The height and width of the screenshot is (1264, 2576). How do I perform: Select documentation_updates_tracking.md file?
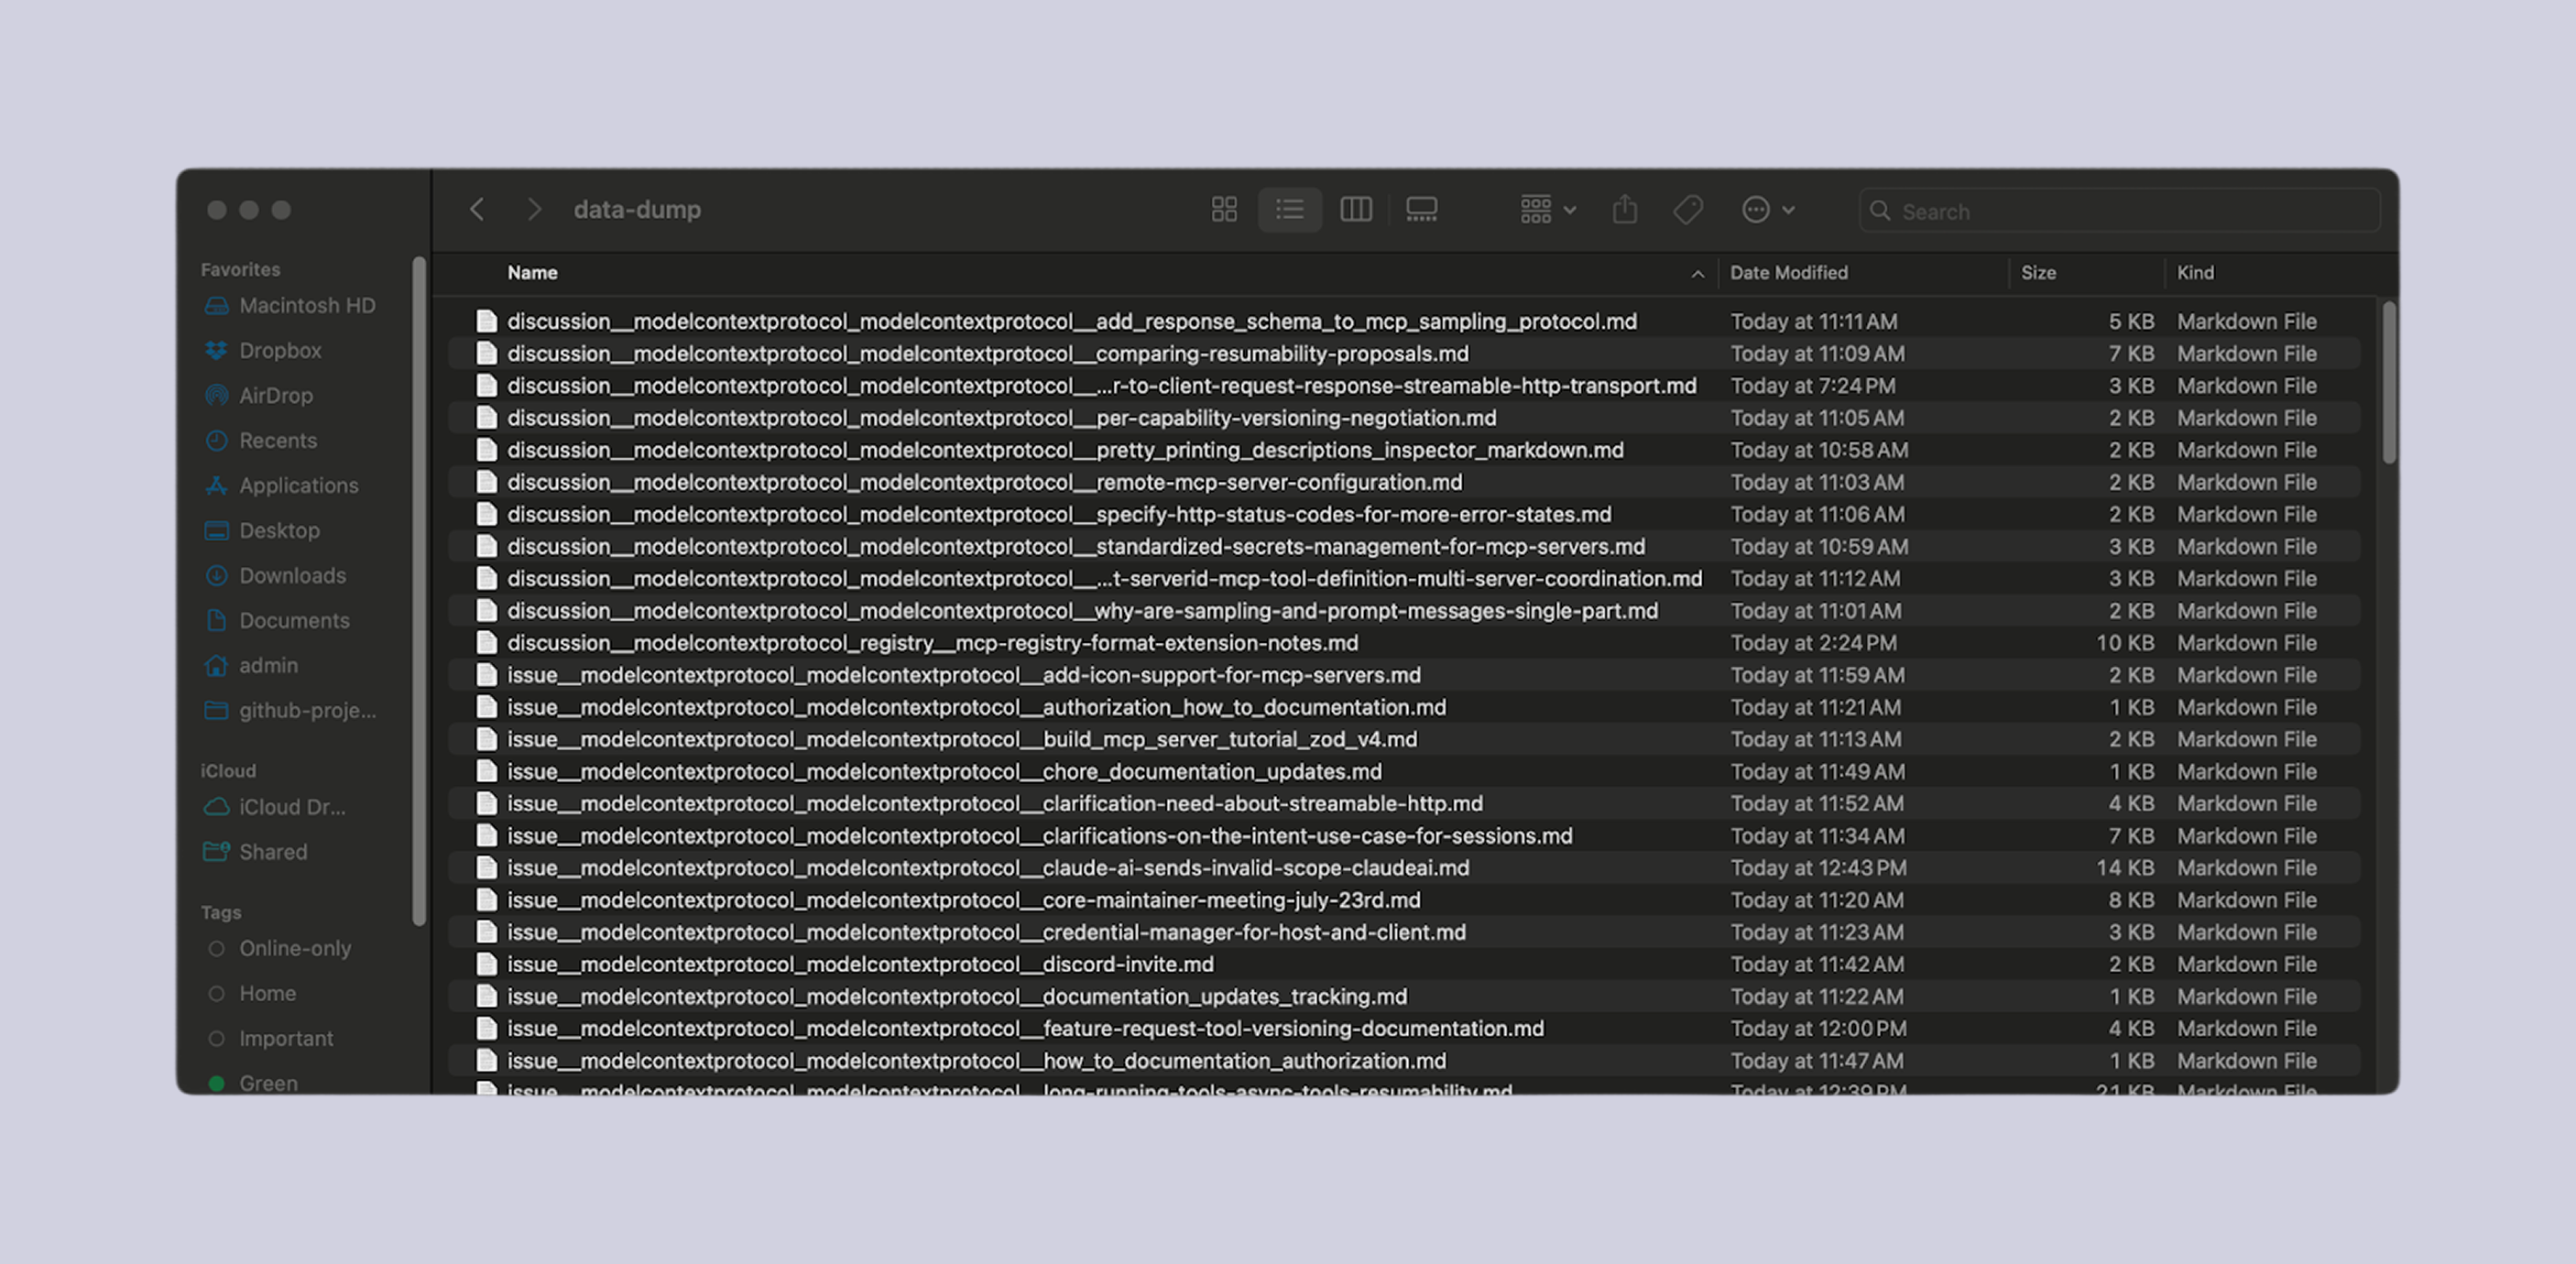tap(1405, 997)
